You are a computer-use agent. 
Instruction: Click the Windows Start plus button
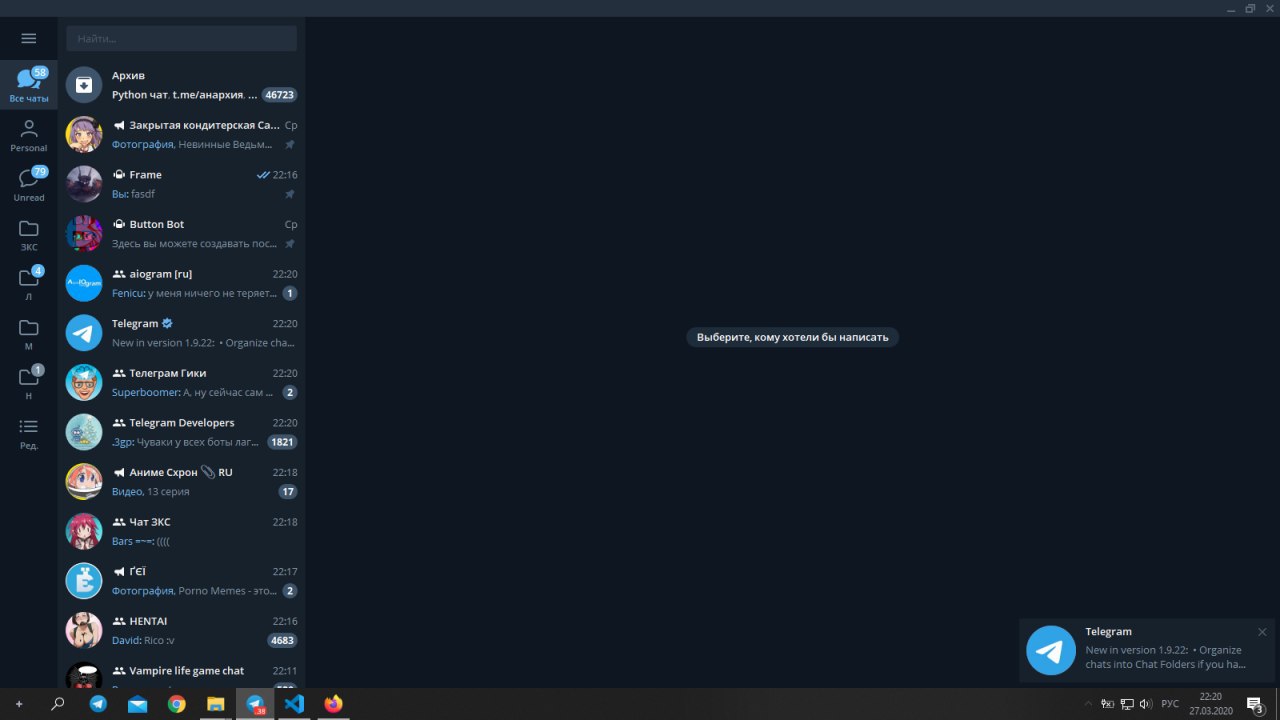[x=19, y=704]
